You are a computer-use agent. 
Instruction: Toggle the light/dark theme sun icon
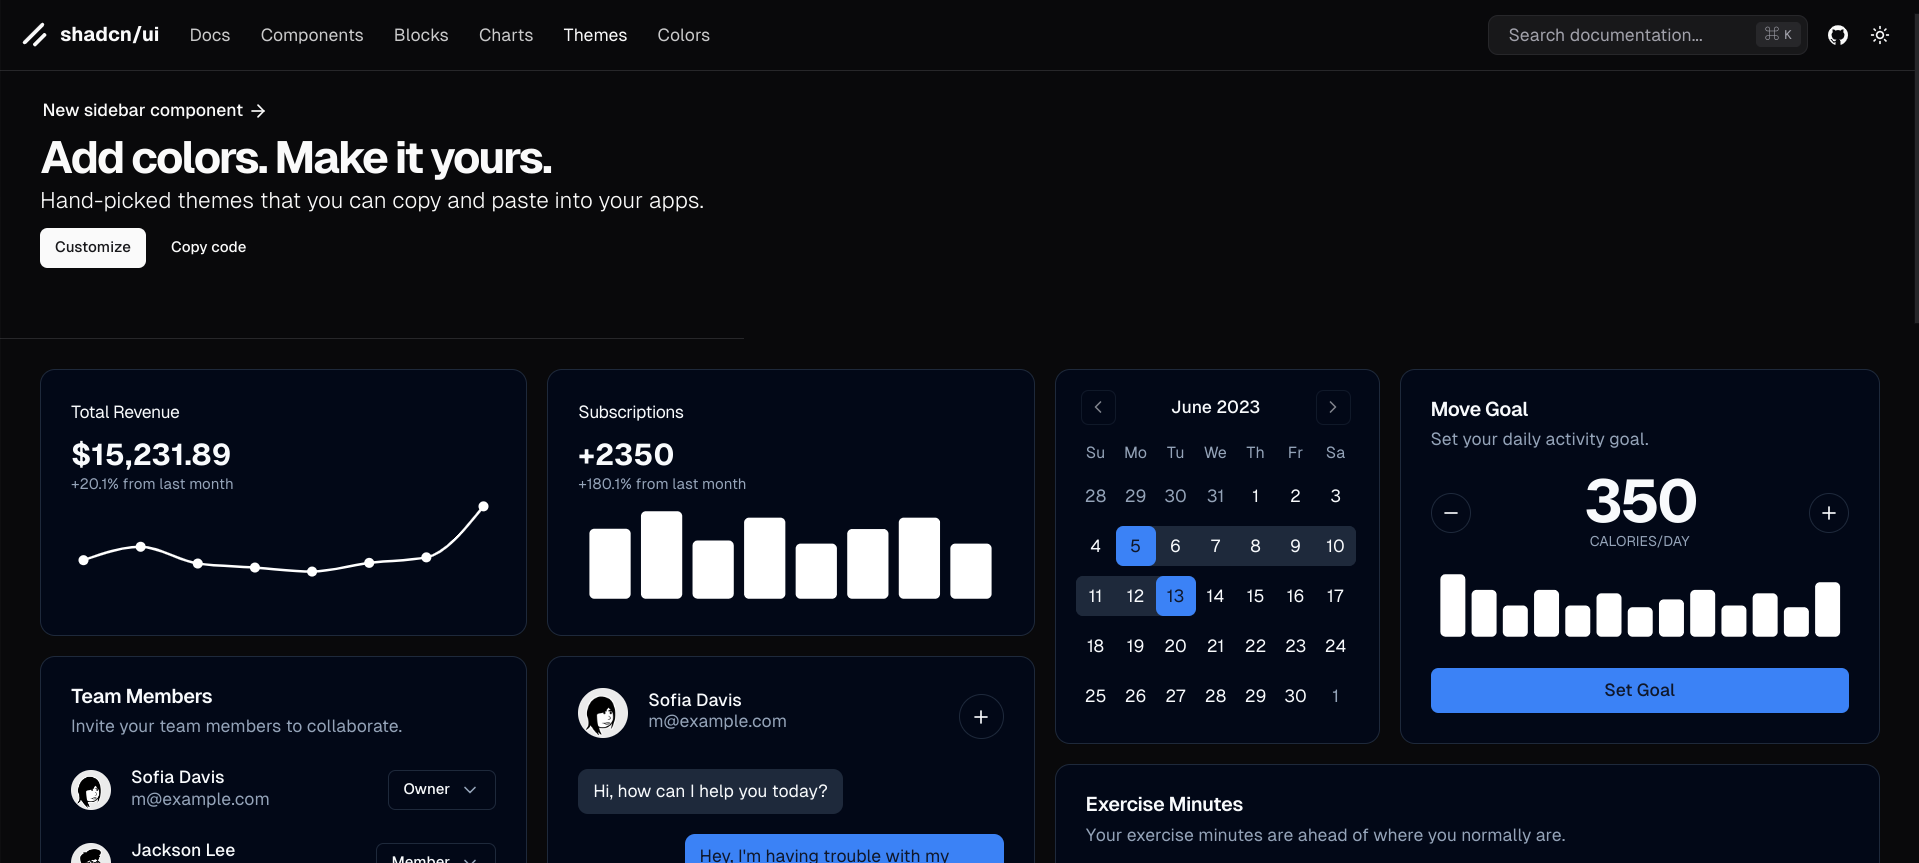[1880, 35]
